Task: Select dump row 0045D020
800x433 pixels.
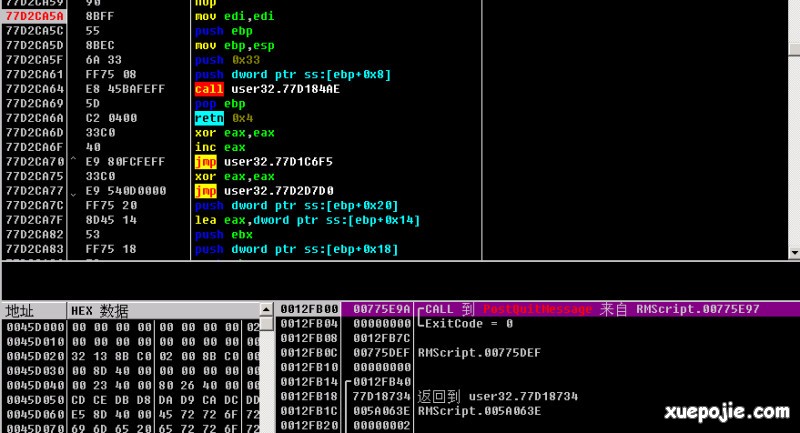Action: 133,356
